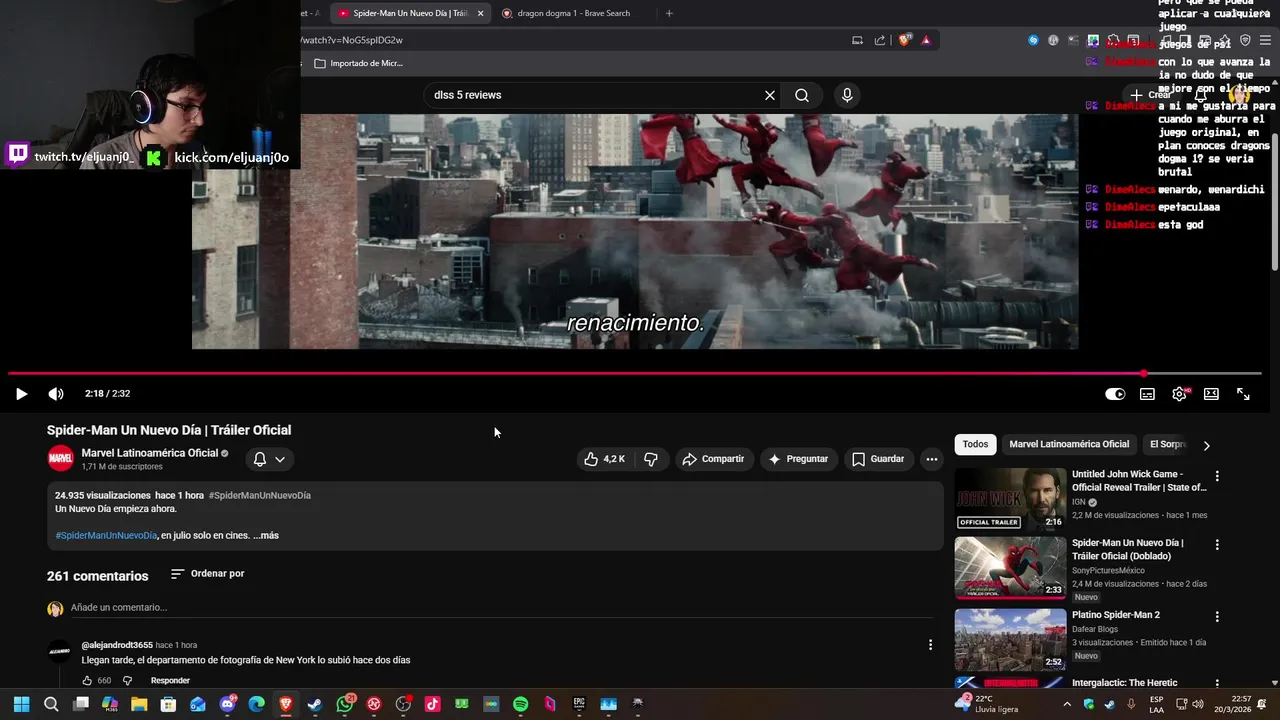Open Untitled John Wick Game thumbnail

coord(1010,499)
